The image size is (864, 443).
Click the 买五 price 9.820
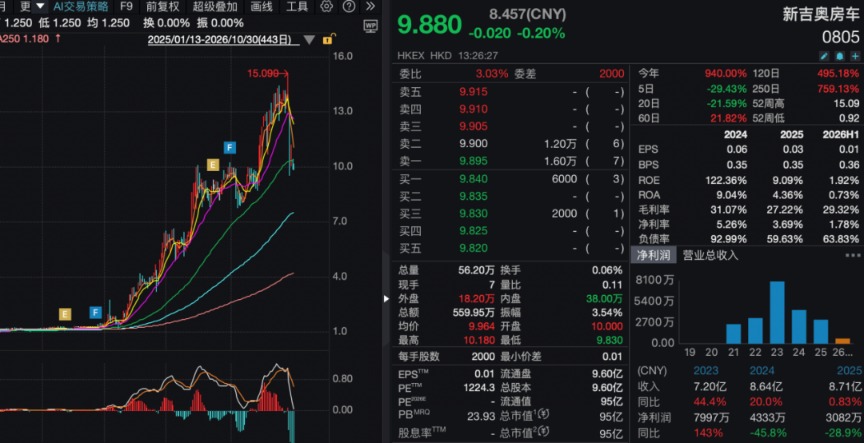(473, 248)
